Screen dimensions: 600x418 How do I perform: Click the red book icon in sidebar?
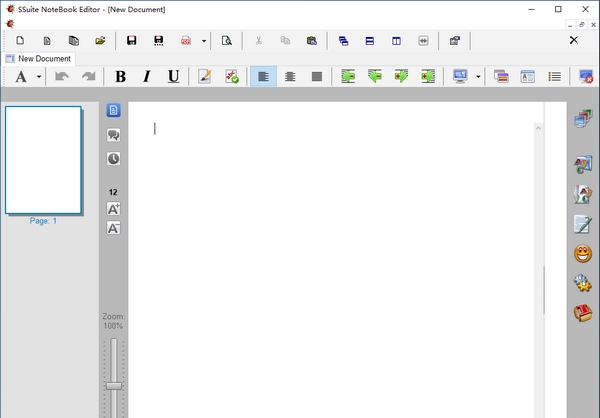pyautogui.click(x=583, y=313)
